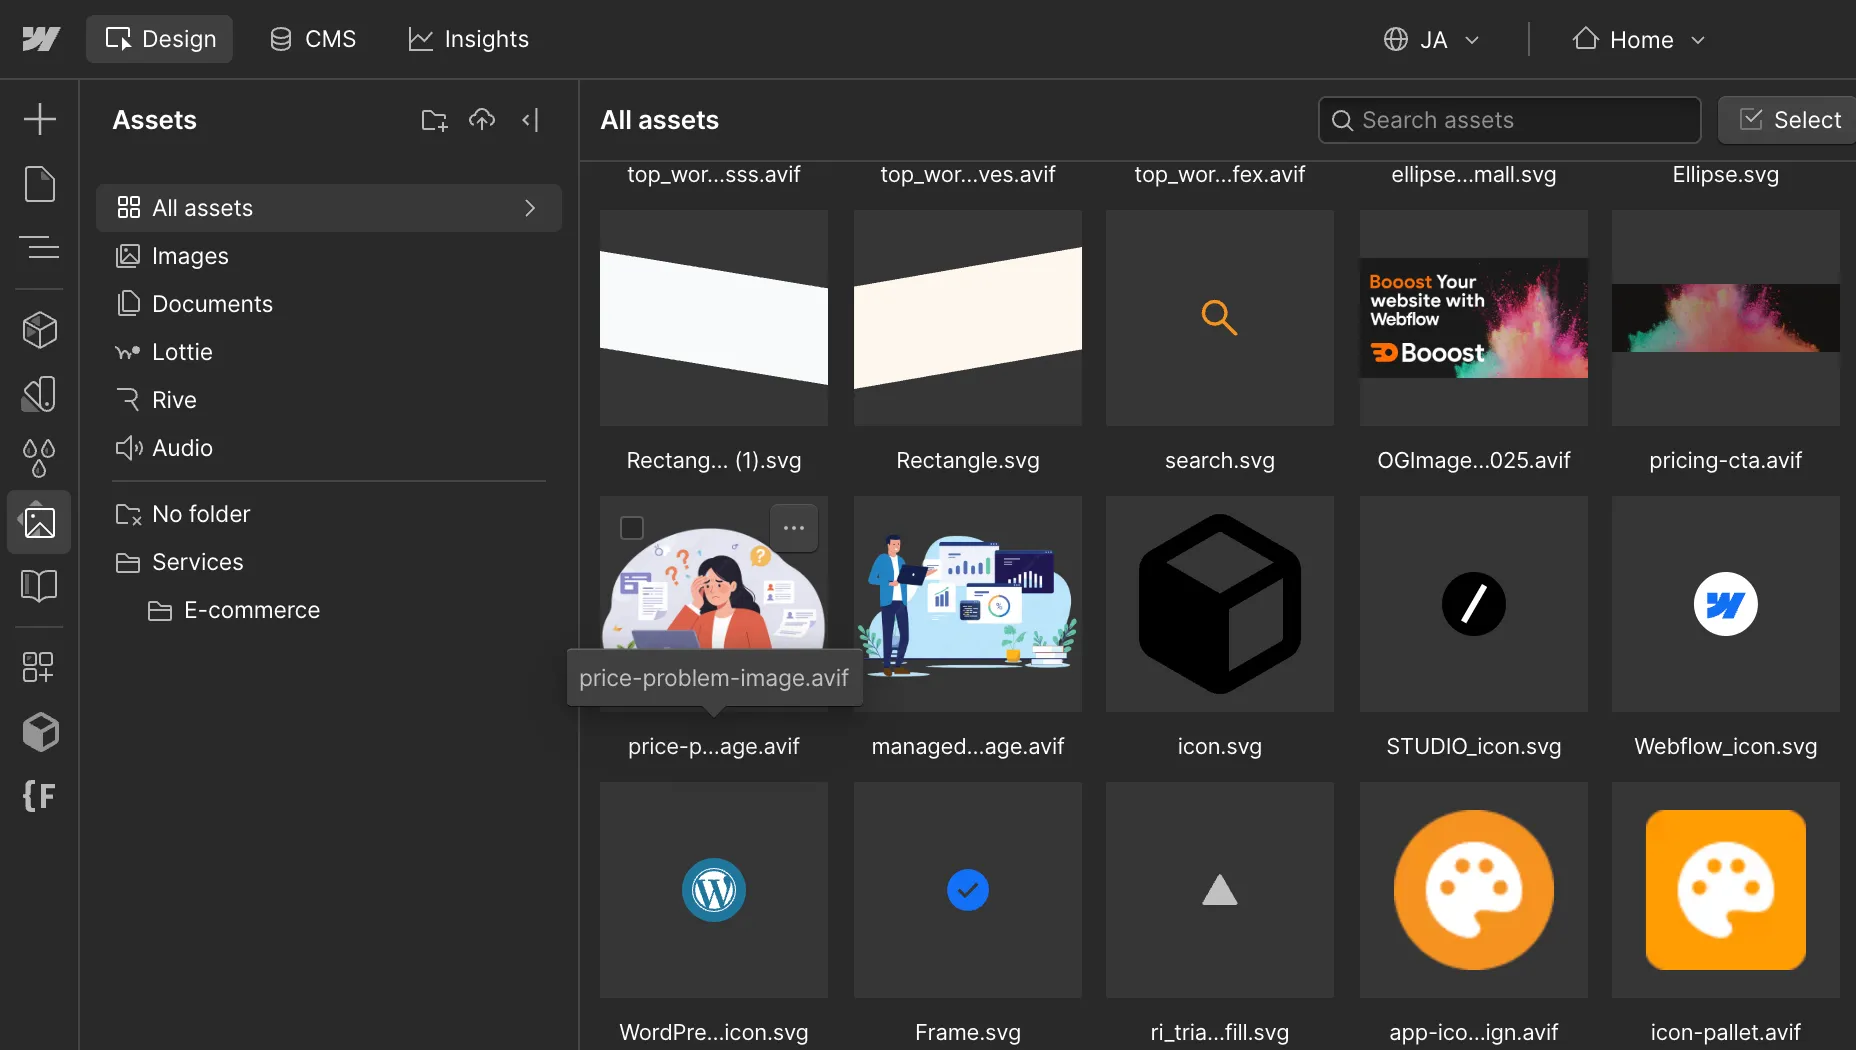Switch to the Design tab
This screenshot has height=1050, width=1856.
pyautogui.click(x=160, y=39)
